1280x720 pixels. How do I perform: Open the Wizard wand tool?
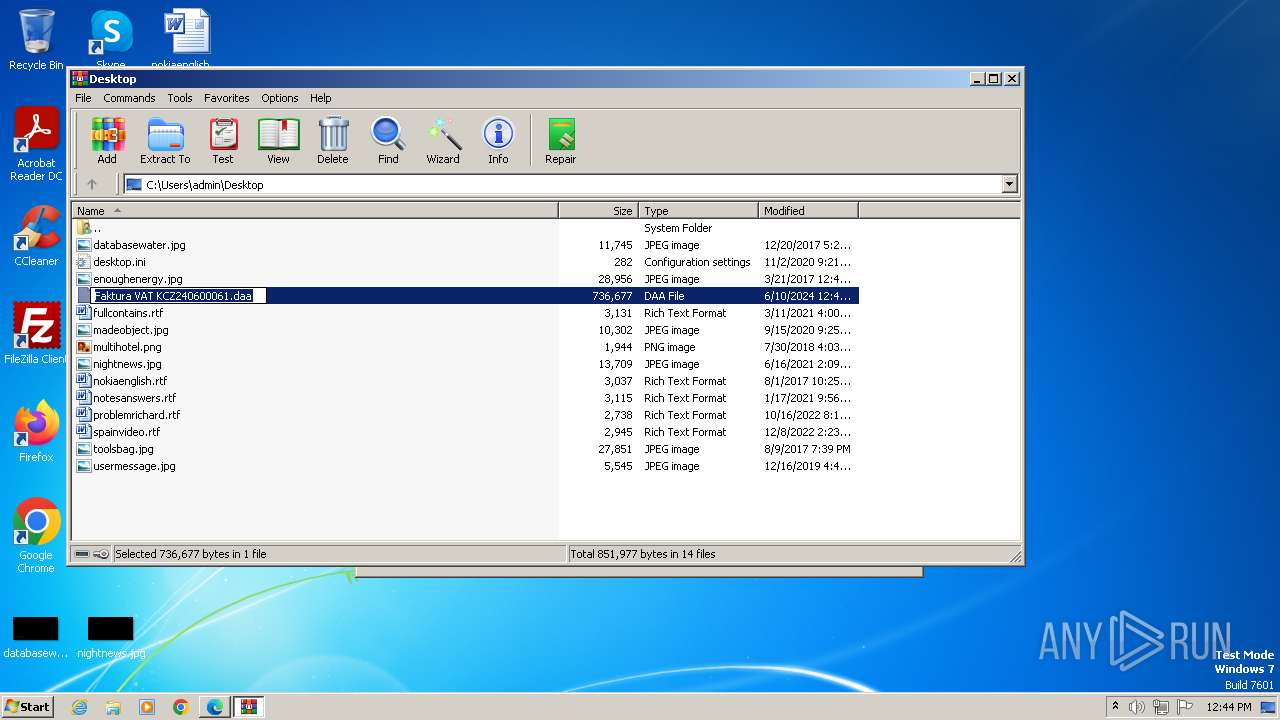tap(443, 140)
